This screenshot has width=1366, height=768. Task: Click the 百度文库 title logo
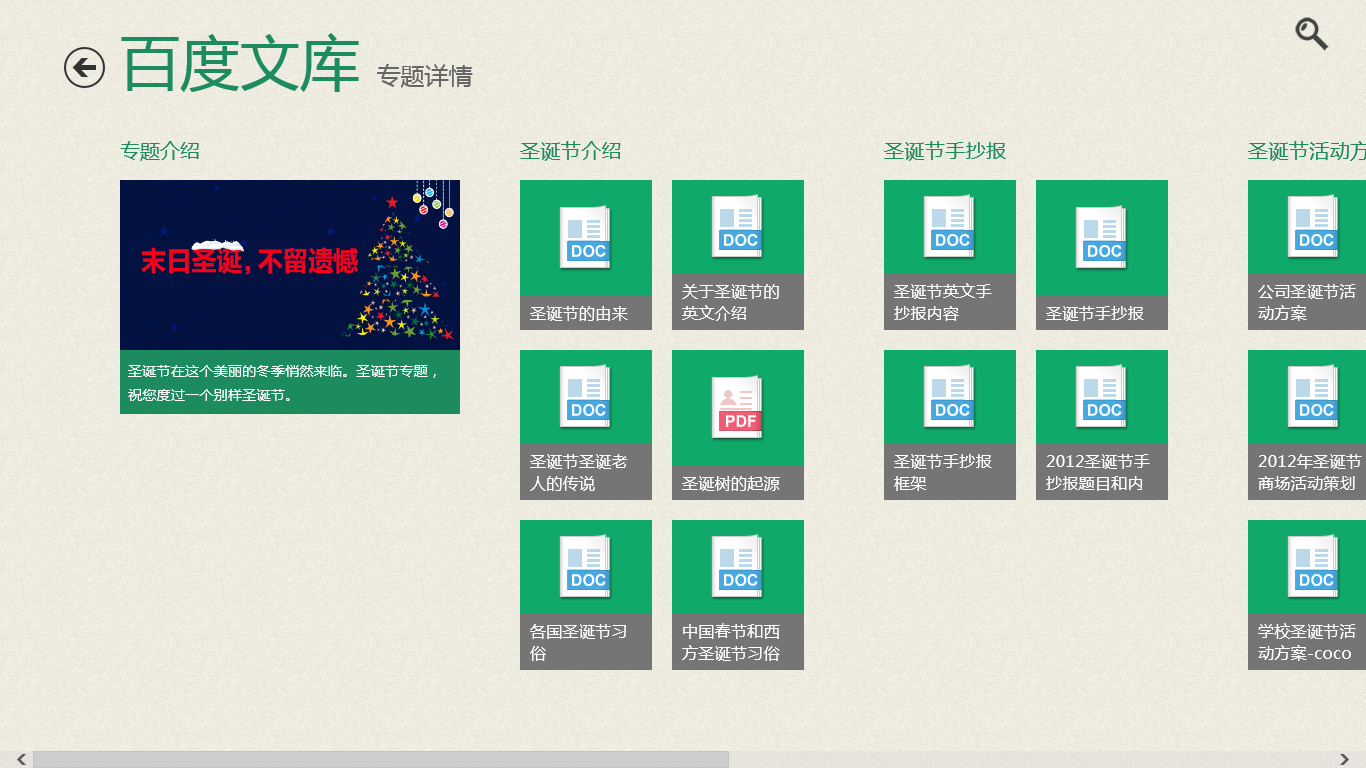click(x=240, y=65)
